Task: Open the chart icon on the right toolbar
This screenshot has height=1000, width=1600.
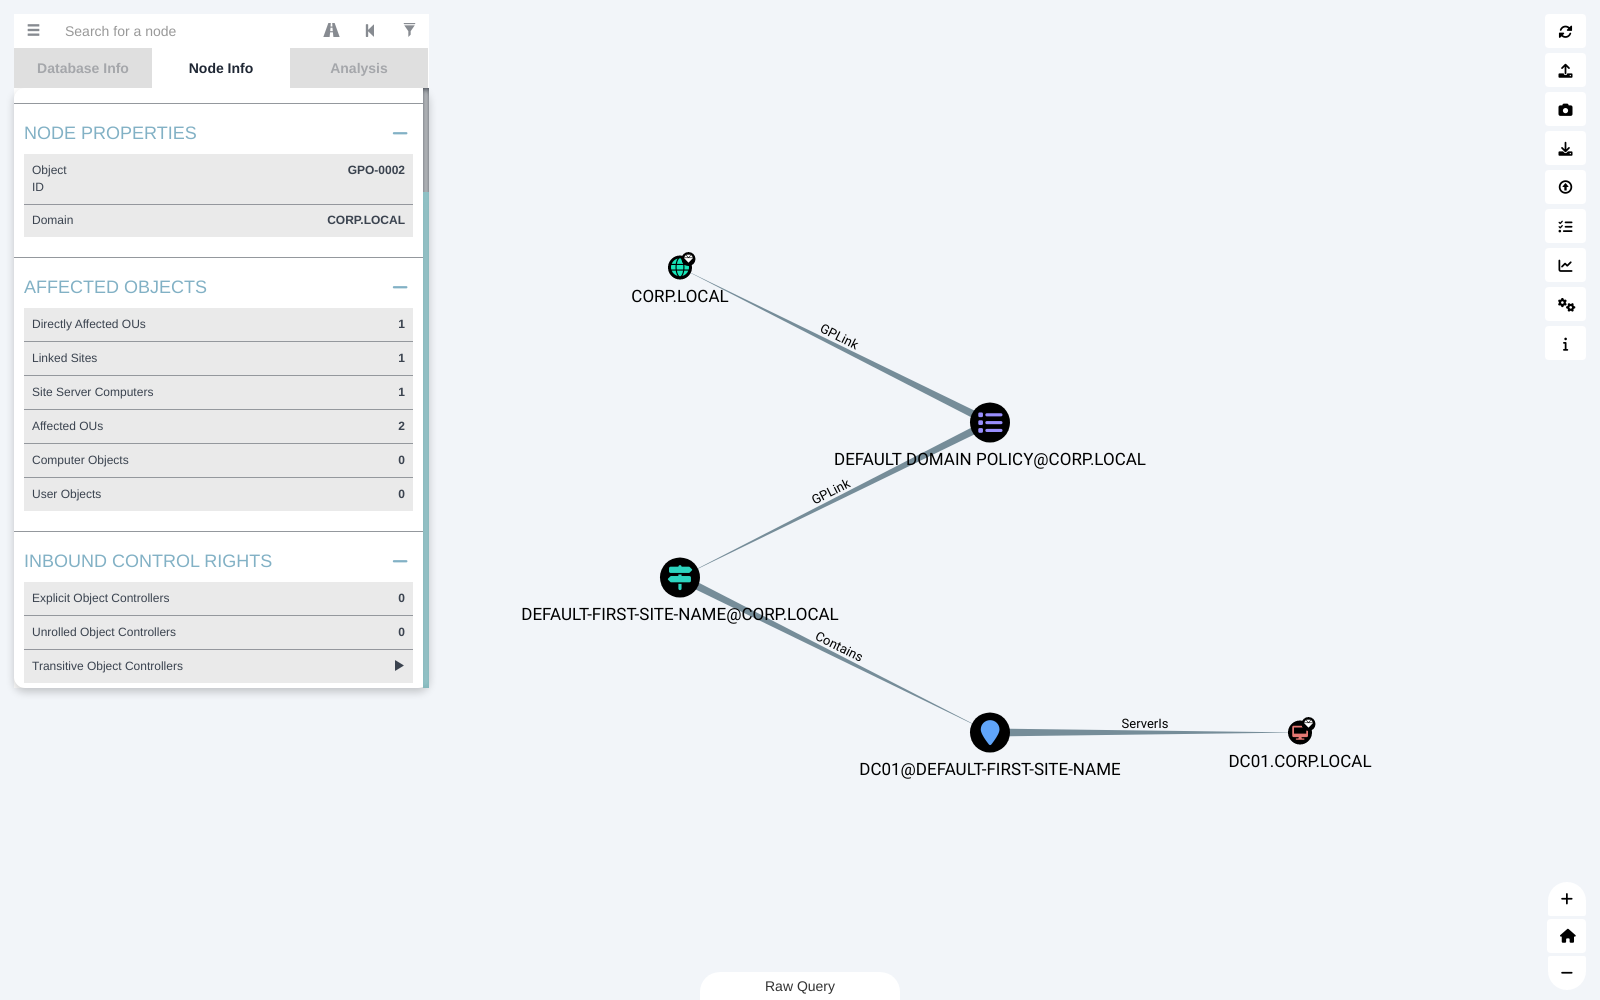Action: [x=1565, y=266]
